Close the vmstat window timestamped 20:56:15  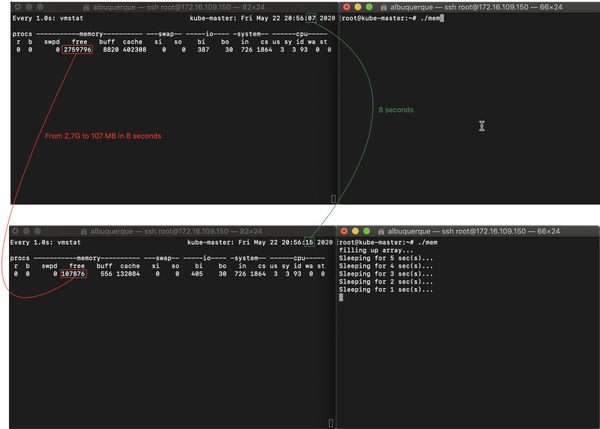(13, 231)
